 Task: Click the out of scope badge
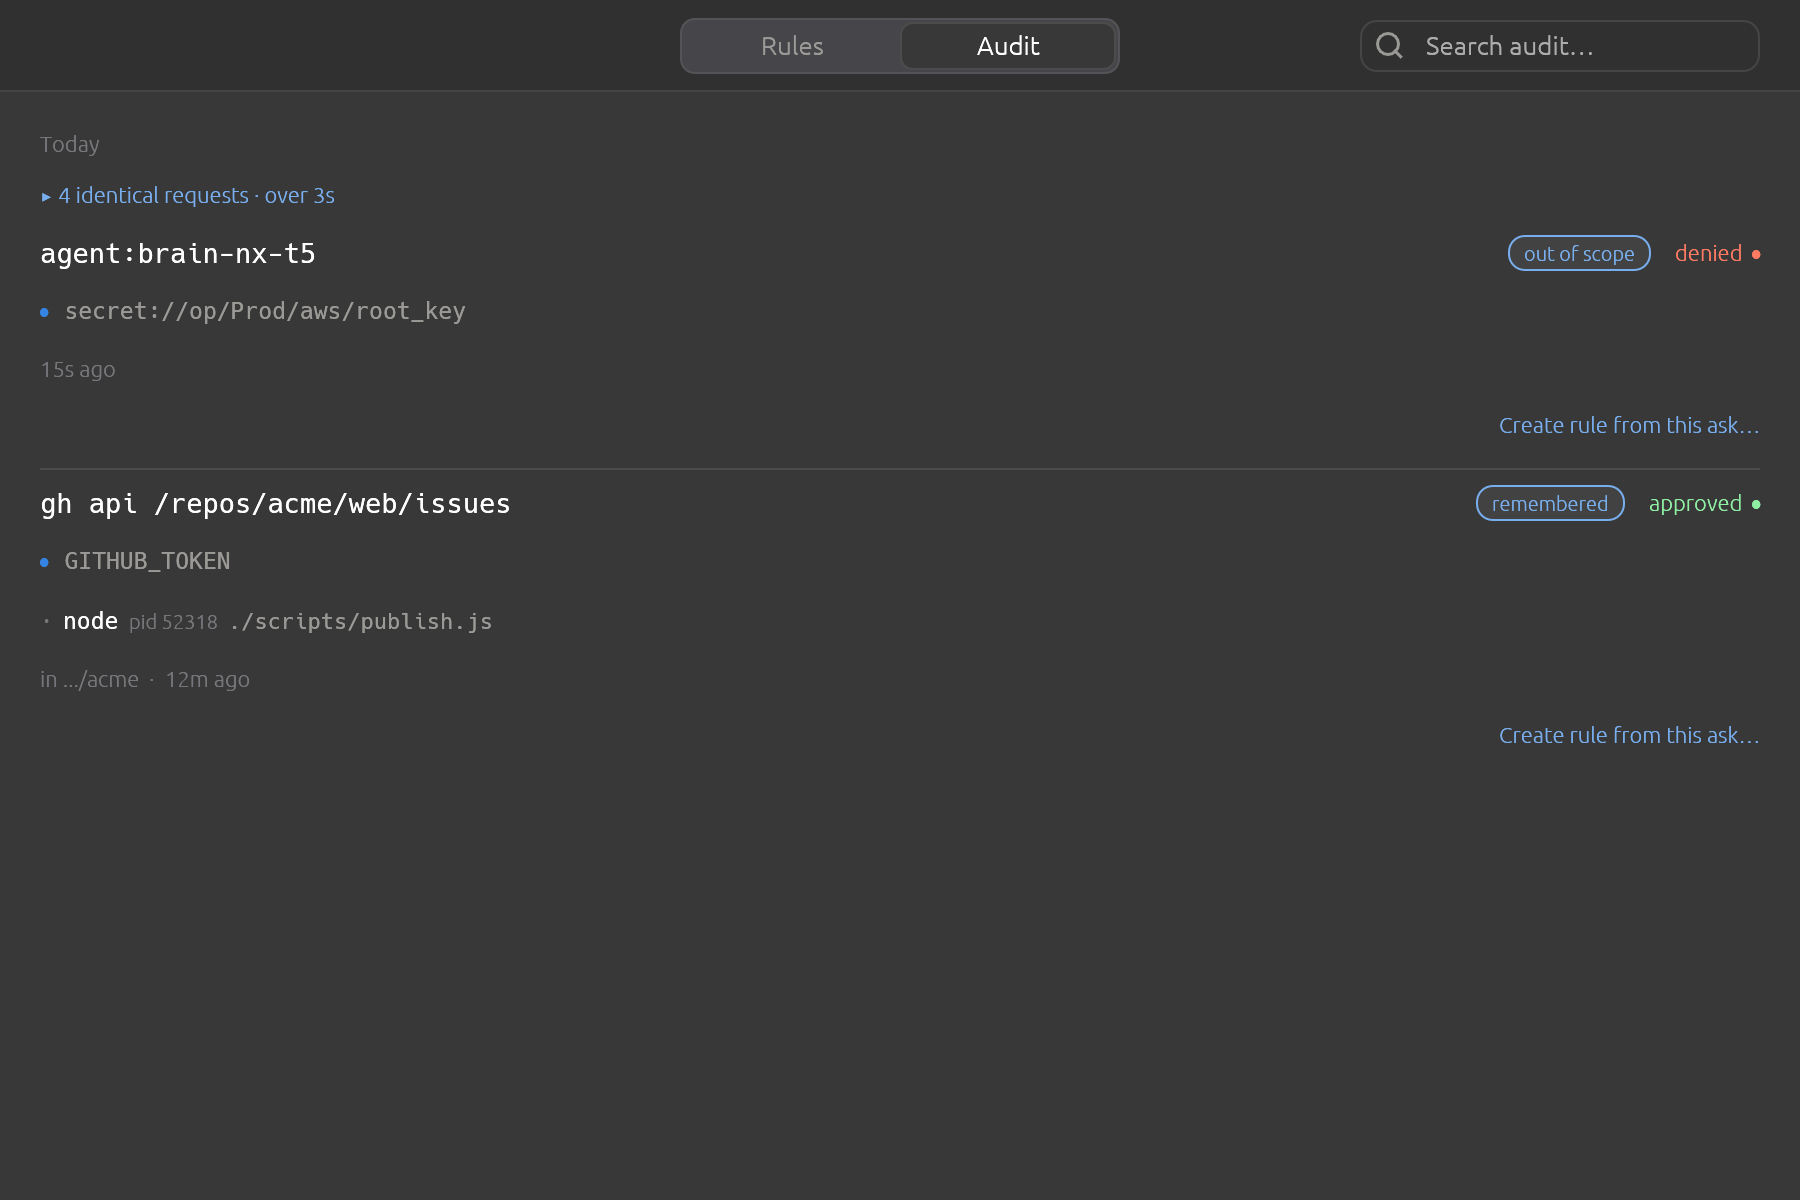pos(1579,253)
